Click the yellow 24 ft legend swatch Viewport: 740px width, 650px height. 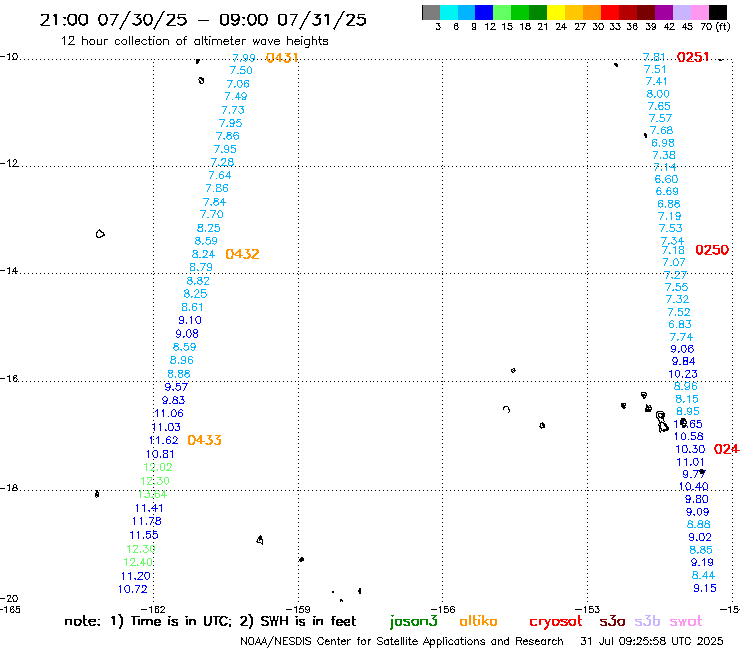coord(556,12)
